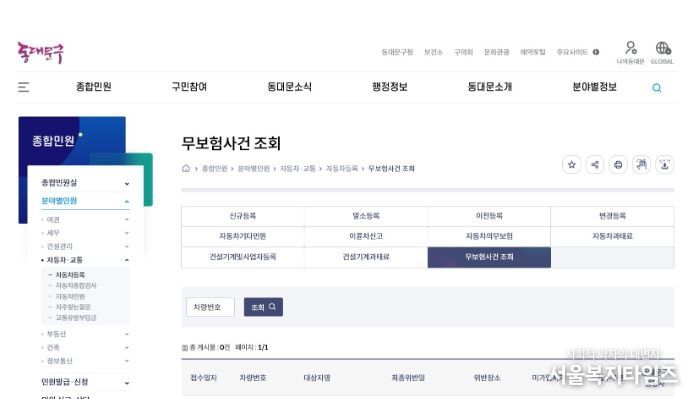Click the home icon in breadcrumb
Image resolution: width=696 pixels, height=399 pixels.
point(186,168)
